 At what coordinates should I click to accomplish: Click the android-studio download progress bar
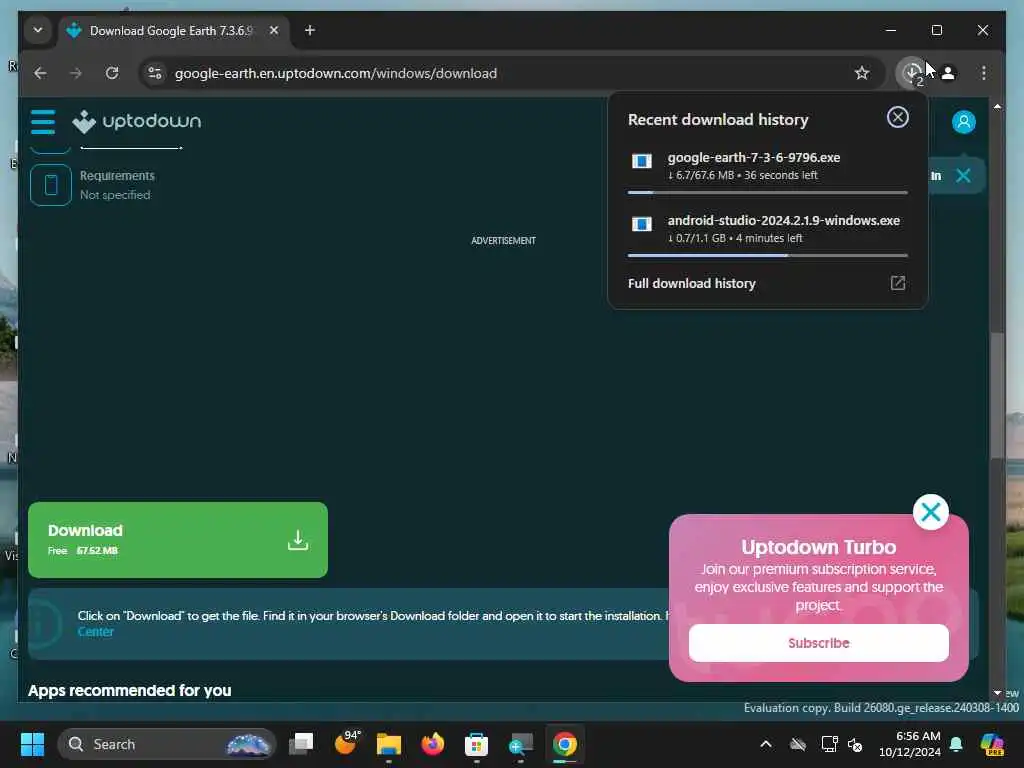767,255
